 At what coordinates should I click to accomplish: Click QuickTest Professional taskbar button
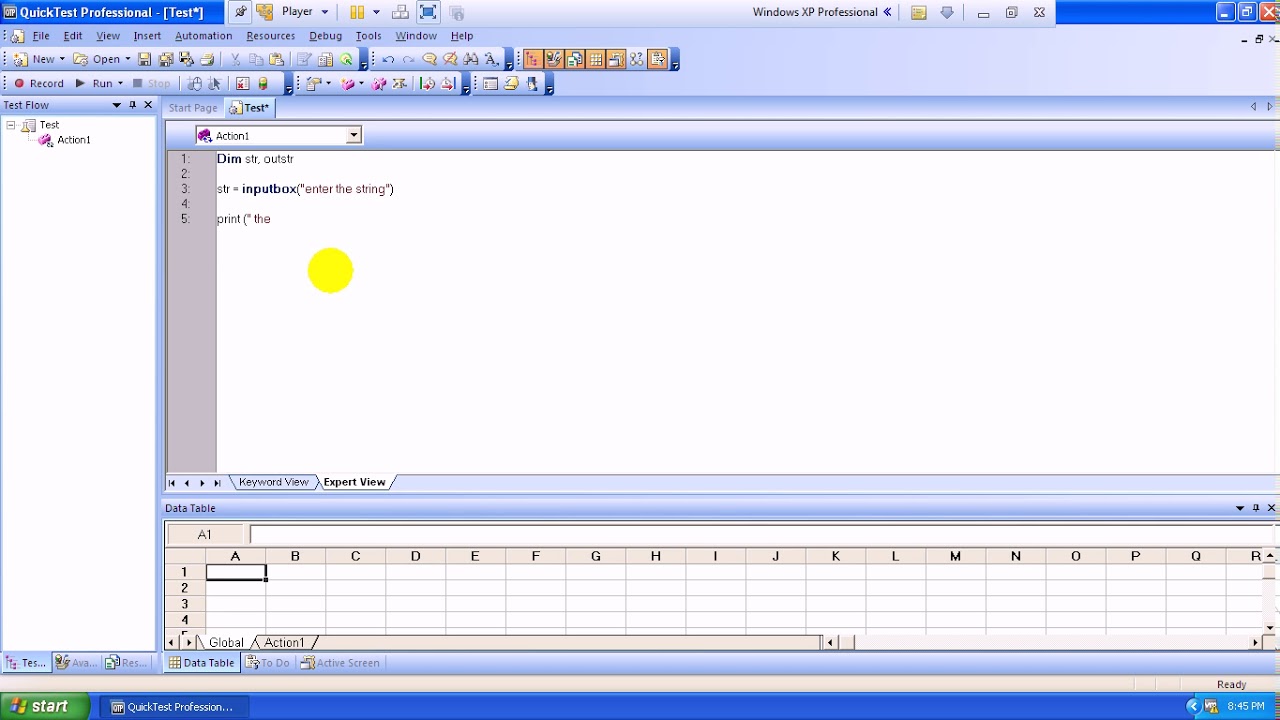(x=172, y=707)
